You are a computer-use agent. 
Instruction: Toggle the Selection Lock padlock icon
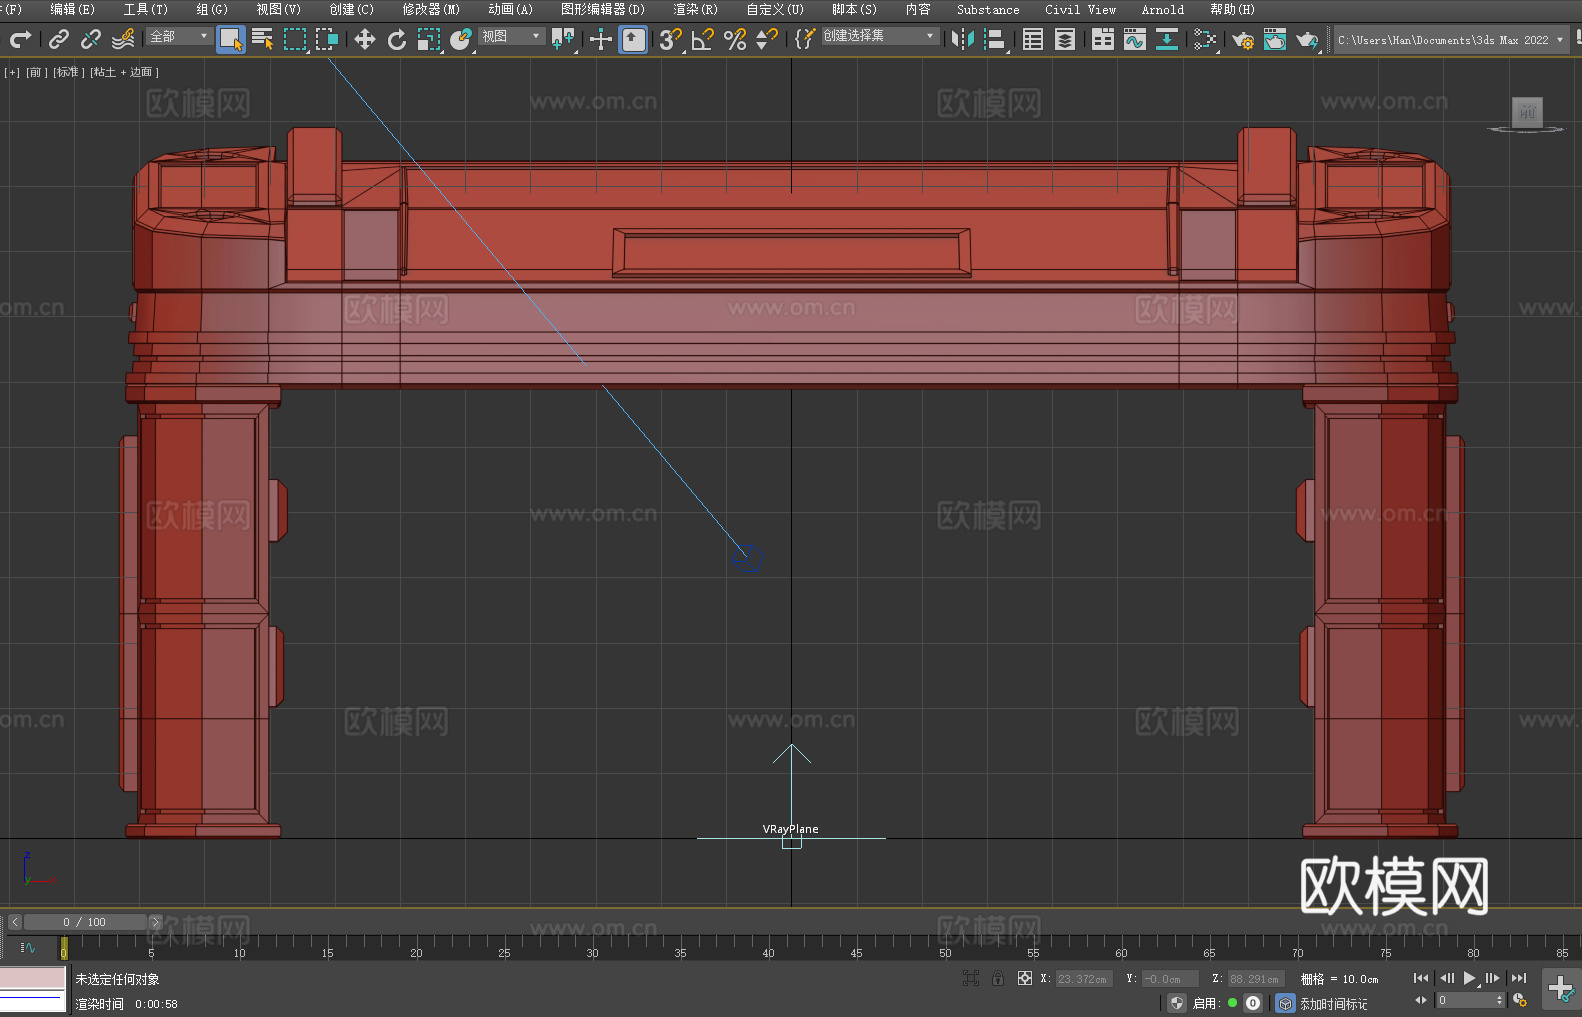pyautogui.click(x=998, y=979)
